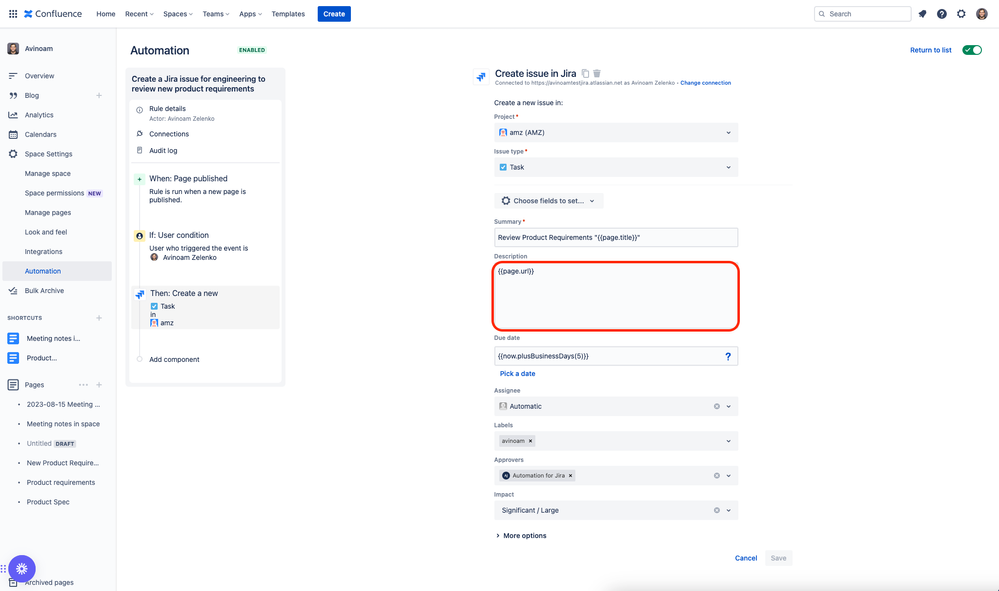Image resolution: width=999 pixels, height=591 pixels.
Task: Click Return to list link
Action: coord(930,50)
